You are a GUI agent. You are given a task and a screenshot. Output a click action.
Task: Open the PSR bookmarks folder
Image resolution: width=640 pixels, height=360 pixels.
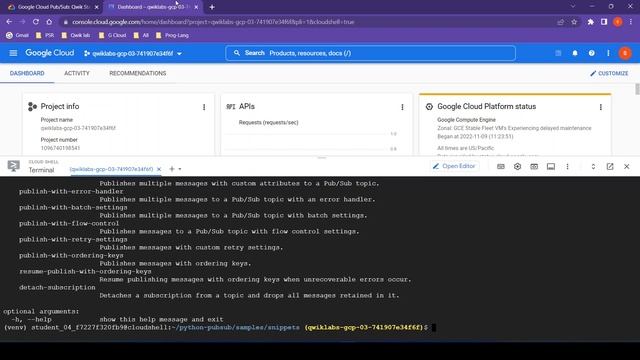tap(45, 36)
